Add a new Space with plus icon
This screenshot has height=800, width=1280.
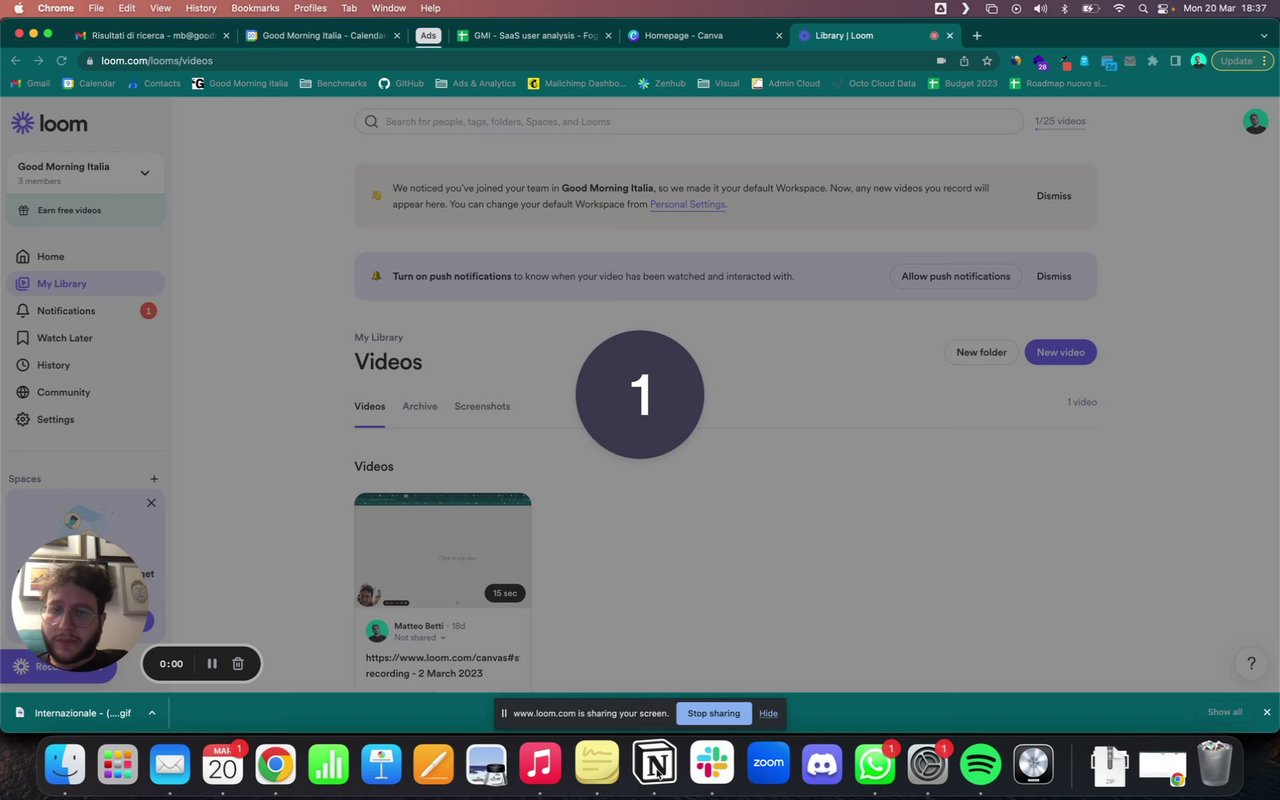point(154,479)
